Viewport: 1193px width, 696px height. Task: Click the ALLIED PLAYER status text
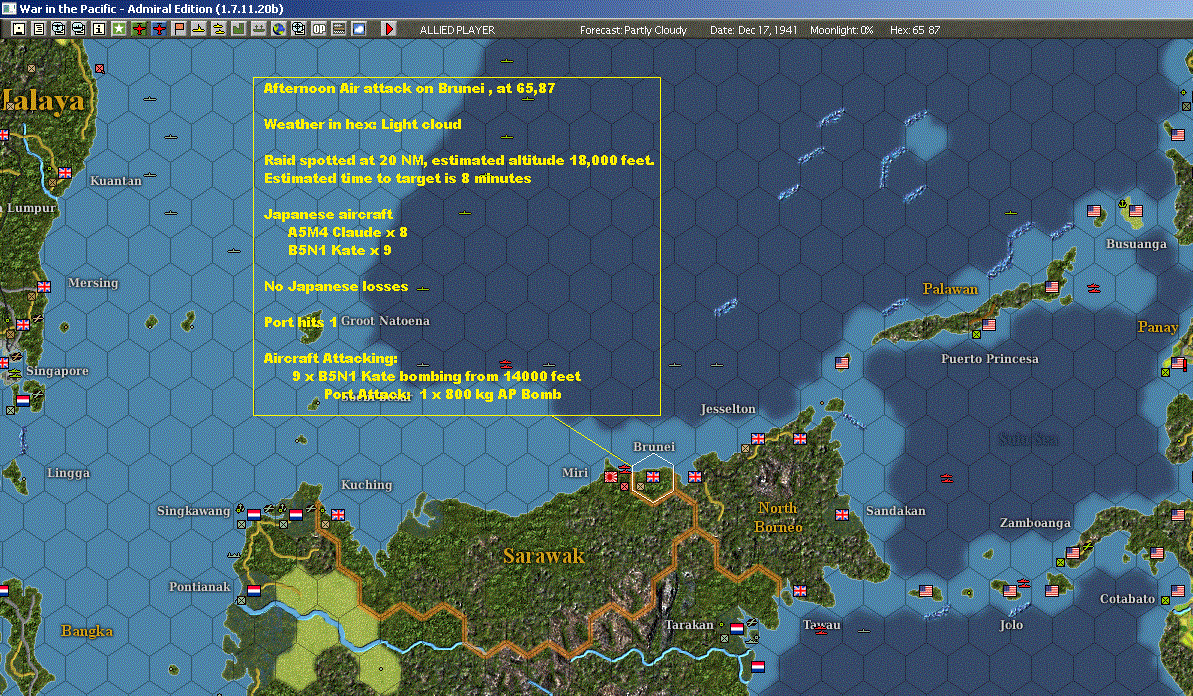pyautogui.click(x=457, y=30)
